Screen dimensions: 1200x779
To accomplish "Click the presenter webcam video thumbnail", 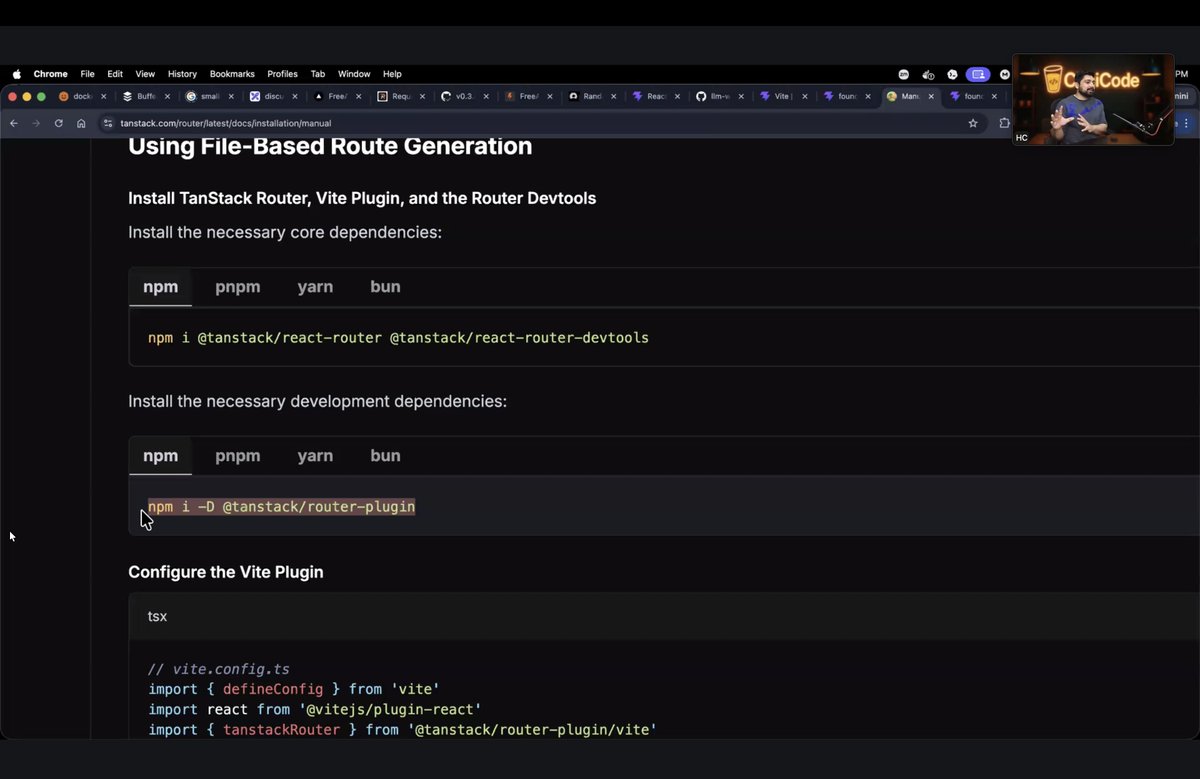I will click(1093, 99).
